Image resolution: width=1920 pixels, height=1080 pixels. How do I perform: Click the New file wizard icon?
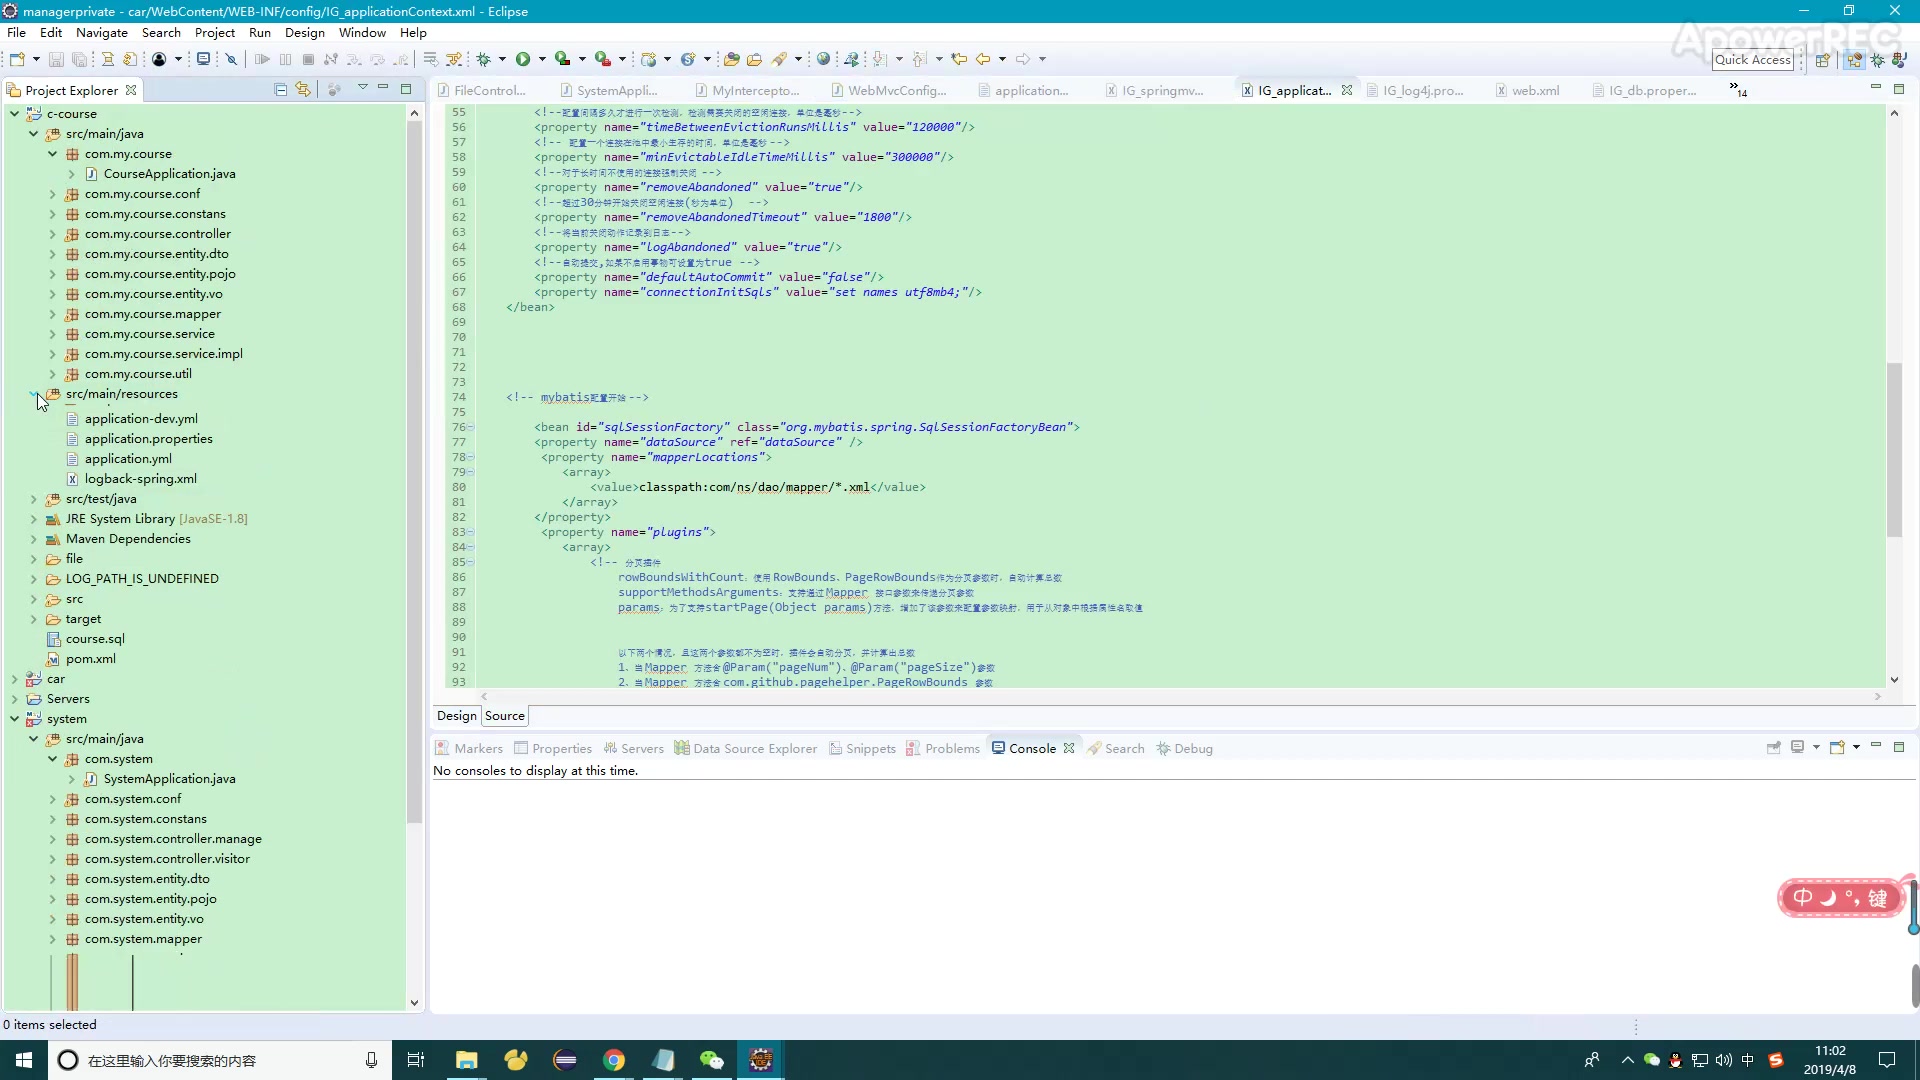(x=17, y=59)
